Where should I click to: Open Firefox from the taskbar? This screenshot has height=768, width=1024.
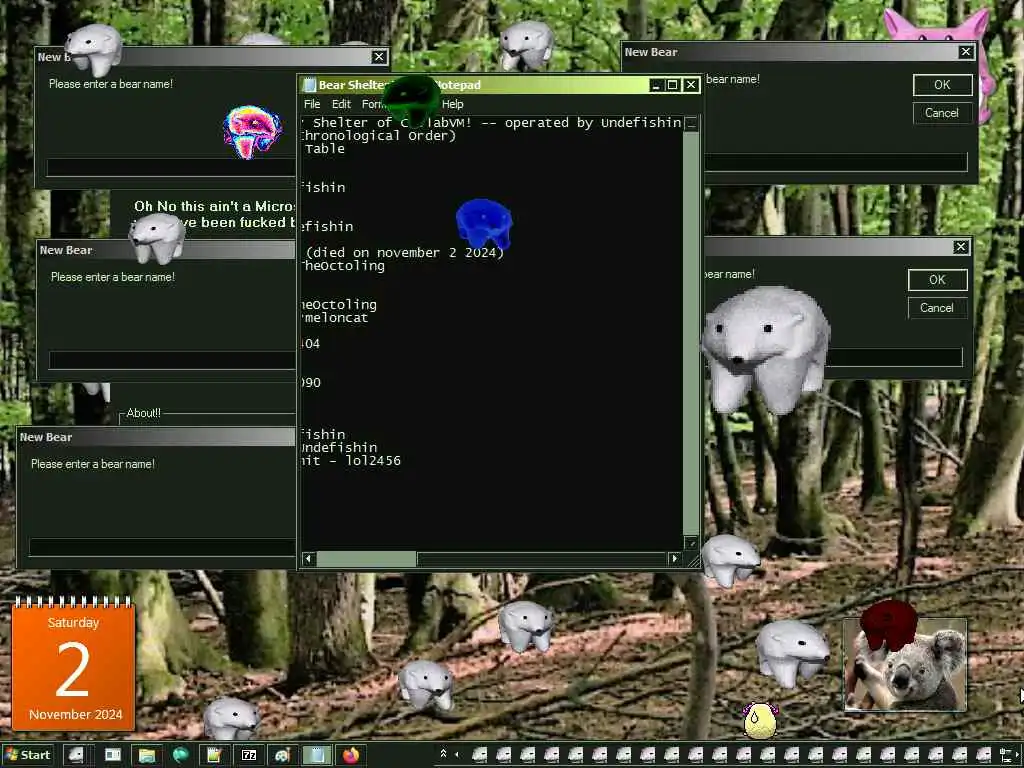point(351,755)
